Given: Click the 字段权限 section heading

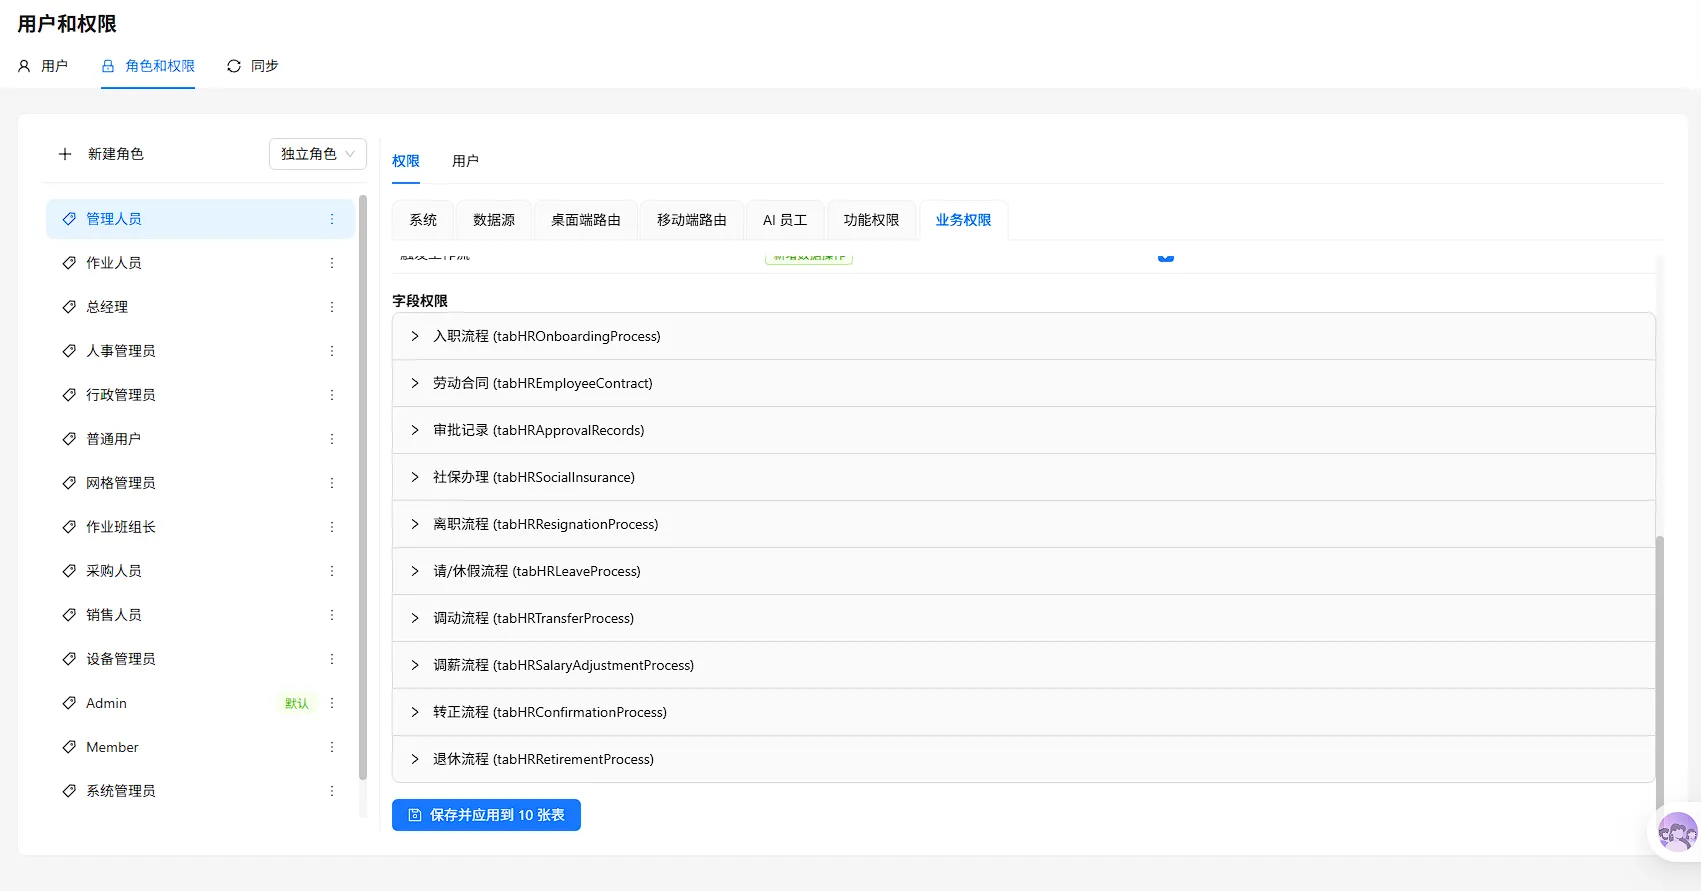Looking at the screenshot, I should point(420,301).
